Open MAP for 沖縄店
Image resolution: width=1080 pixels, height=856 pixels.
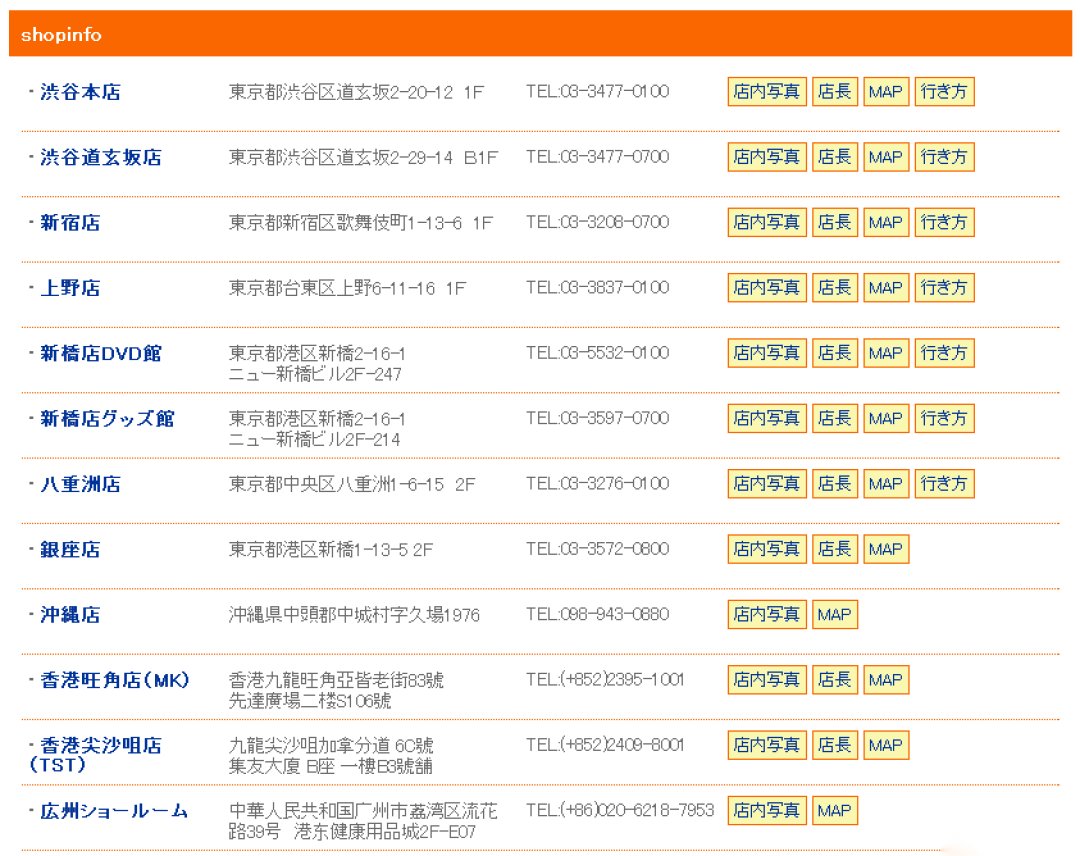coord(835,614)
